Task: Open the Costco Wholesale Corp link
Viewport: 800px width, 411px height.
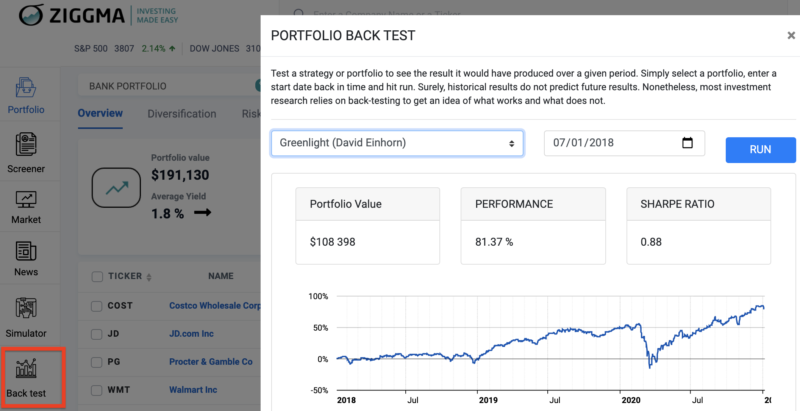Action: [215, 306]
